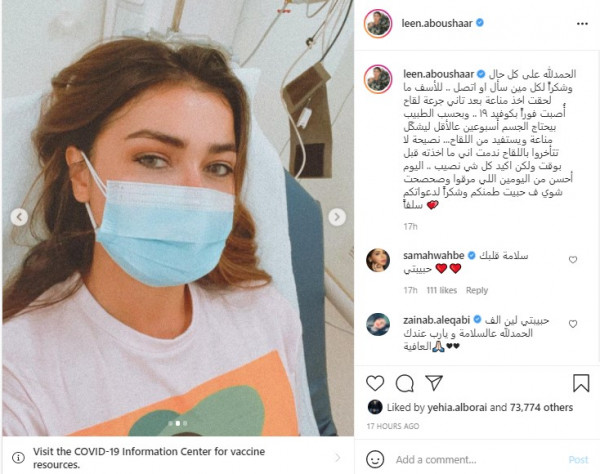
Task: Click the Add a comment field
Action: pyautogui.click(x=478, y=459)
